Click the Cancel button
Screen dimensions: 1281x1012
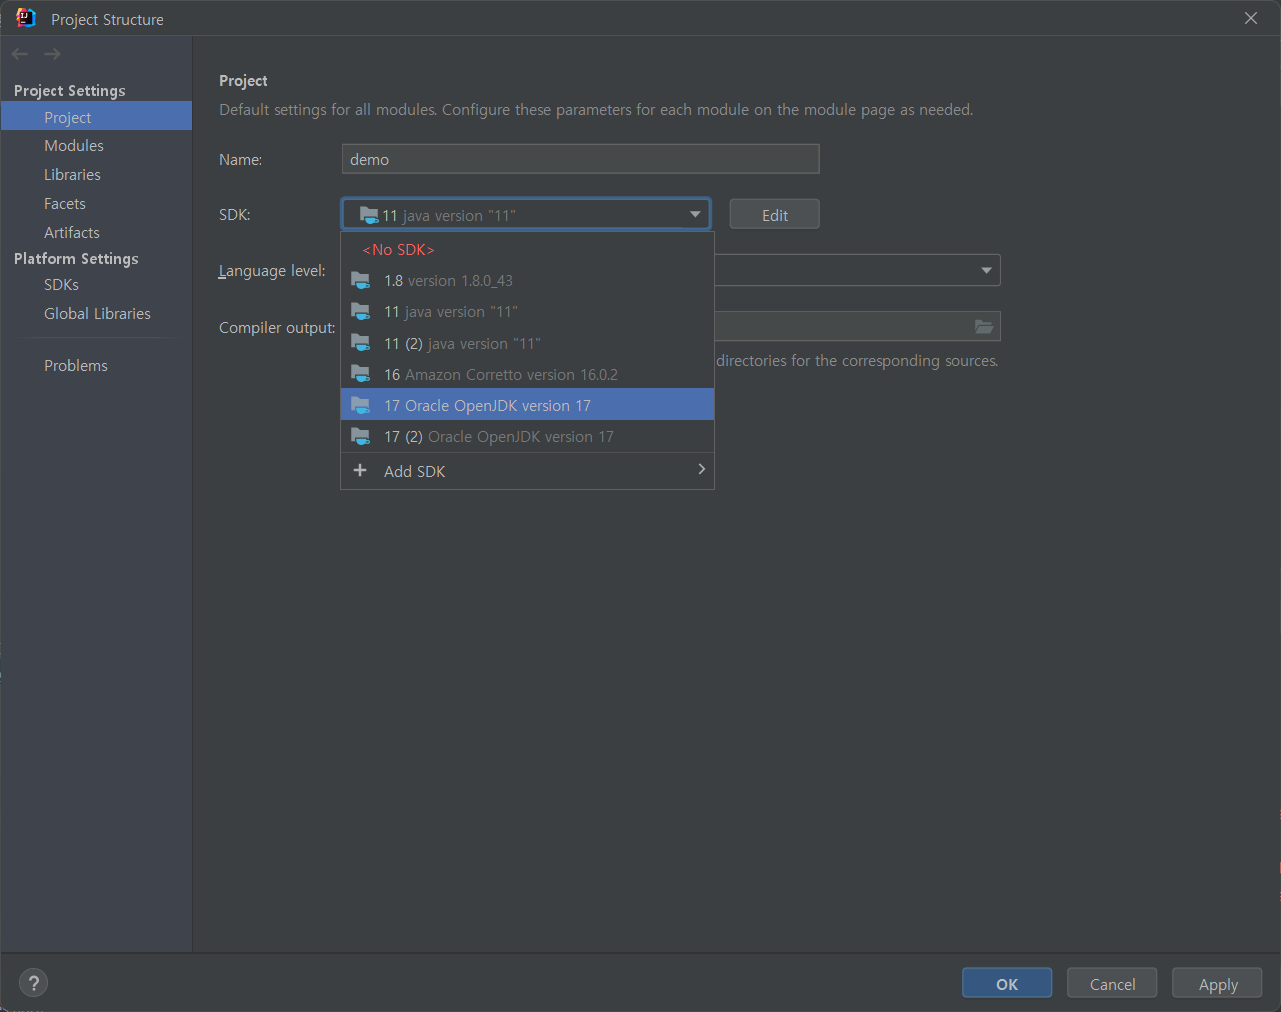[1112, 983]
